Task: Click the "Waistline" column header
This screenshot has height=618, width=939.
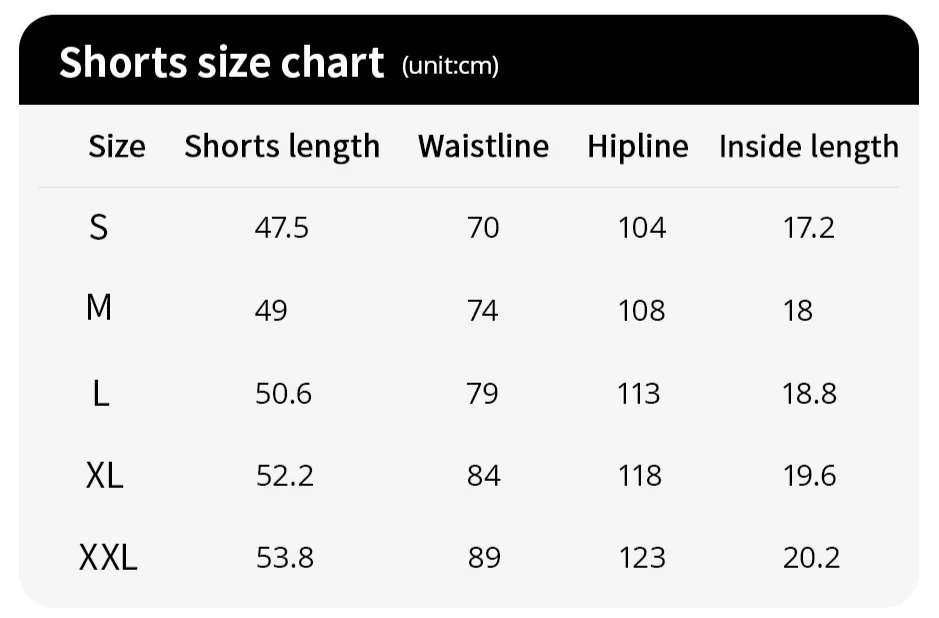Action: click(x=483, y=147)
